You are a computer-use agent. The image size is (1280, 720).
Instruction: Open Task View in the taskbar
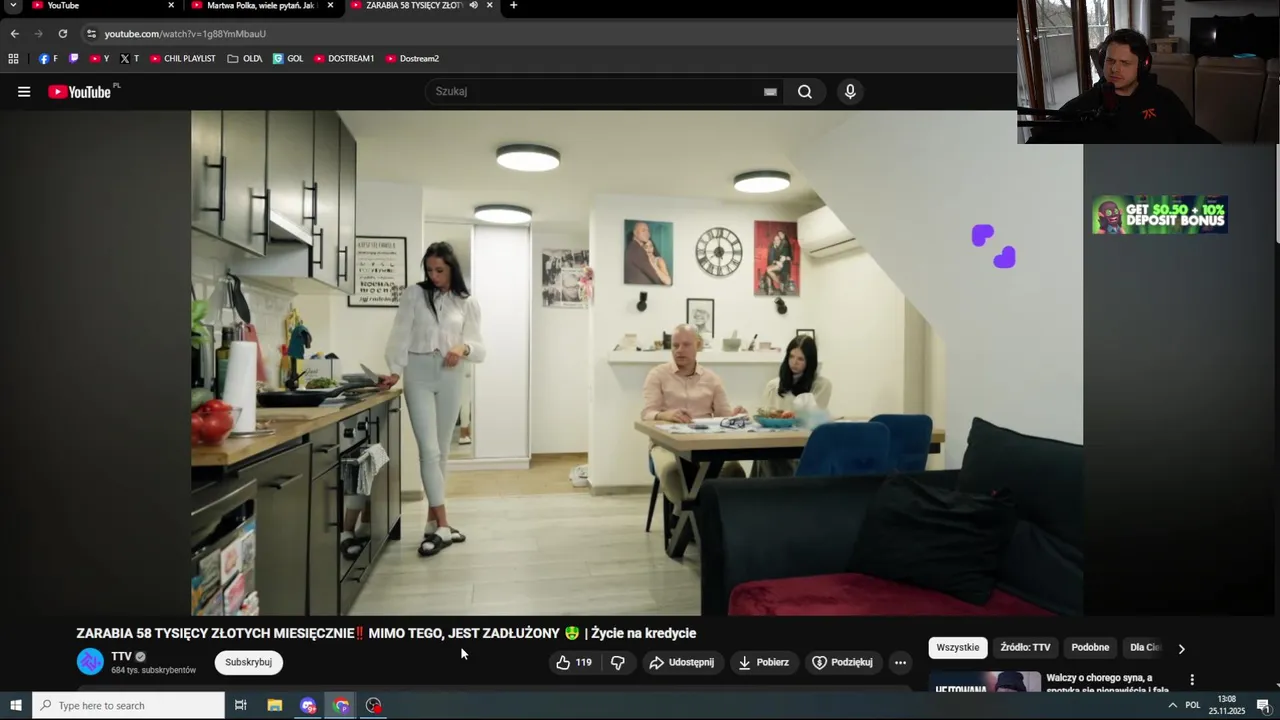click(x=240, y=706)
